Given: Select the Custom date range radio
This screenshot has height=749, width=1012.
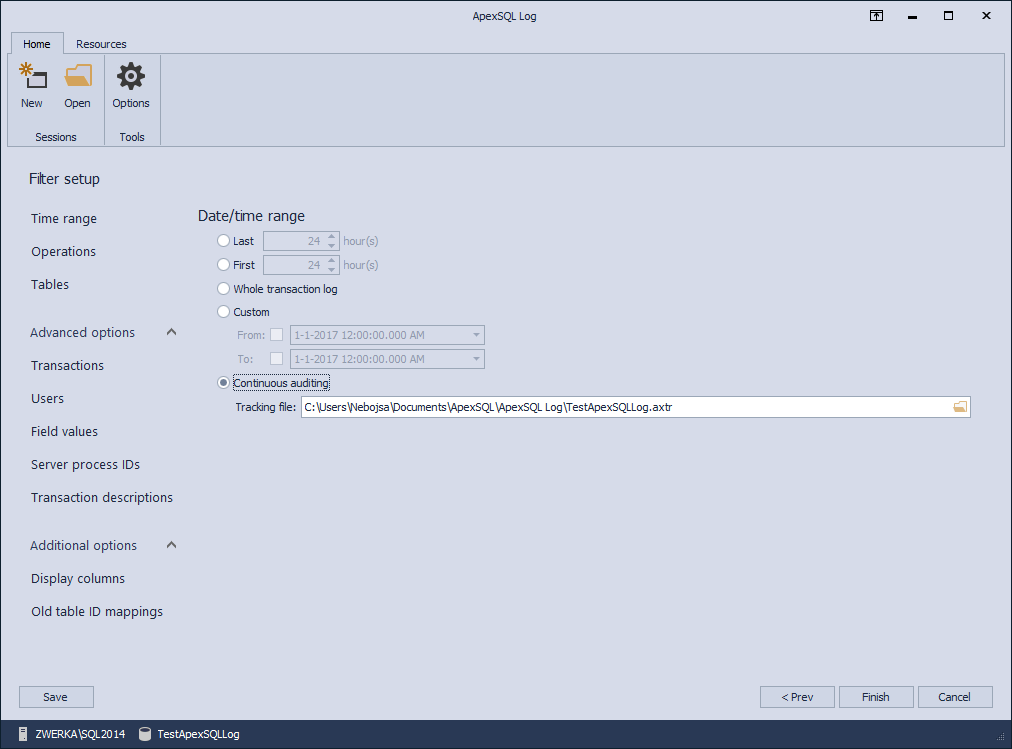Looking at the screenshot, I should 223,312.
